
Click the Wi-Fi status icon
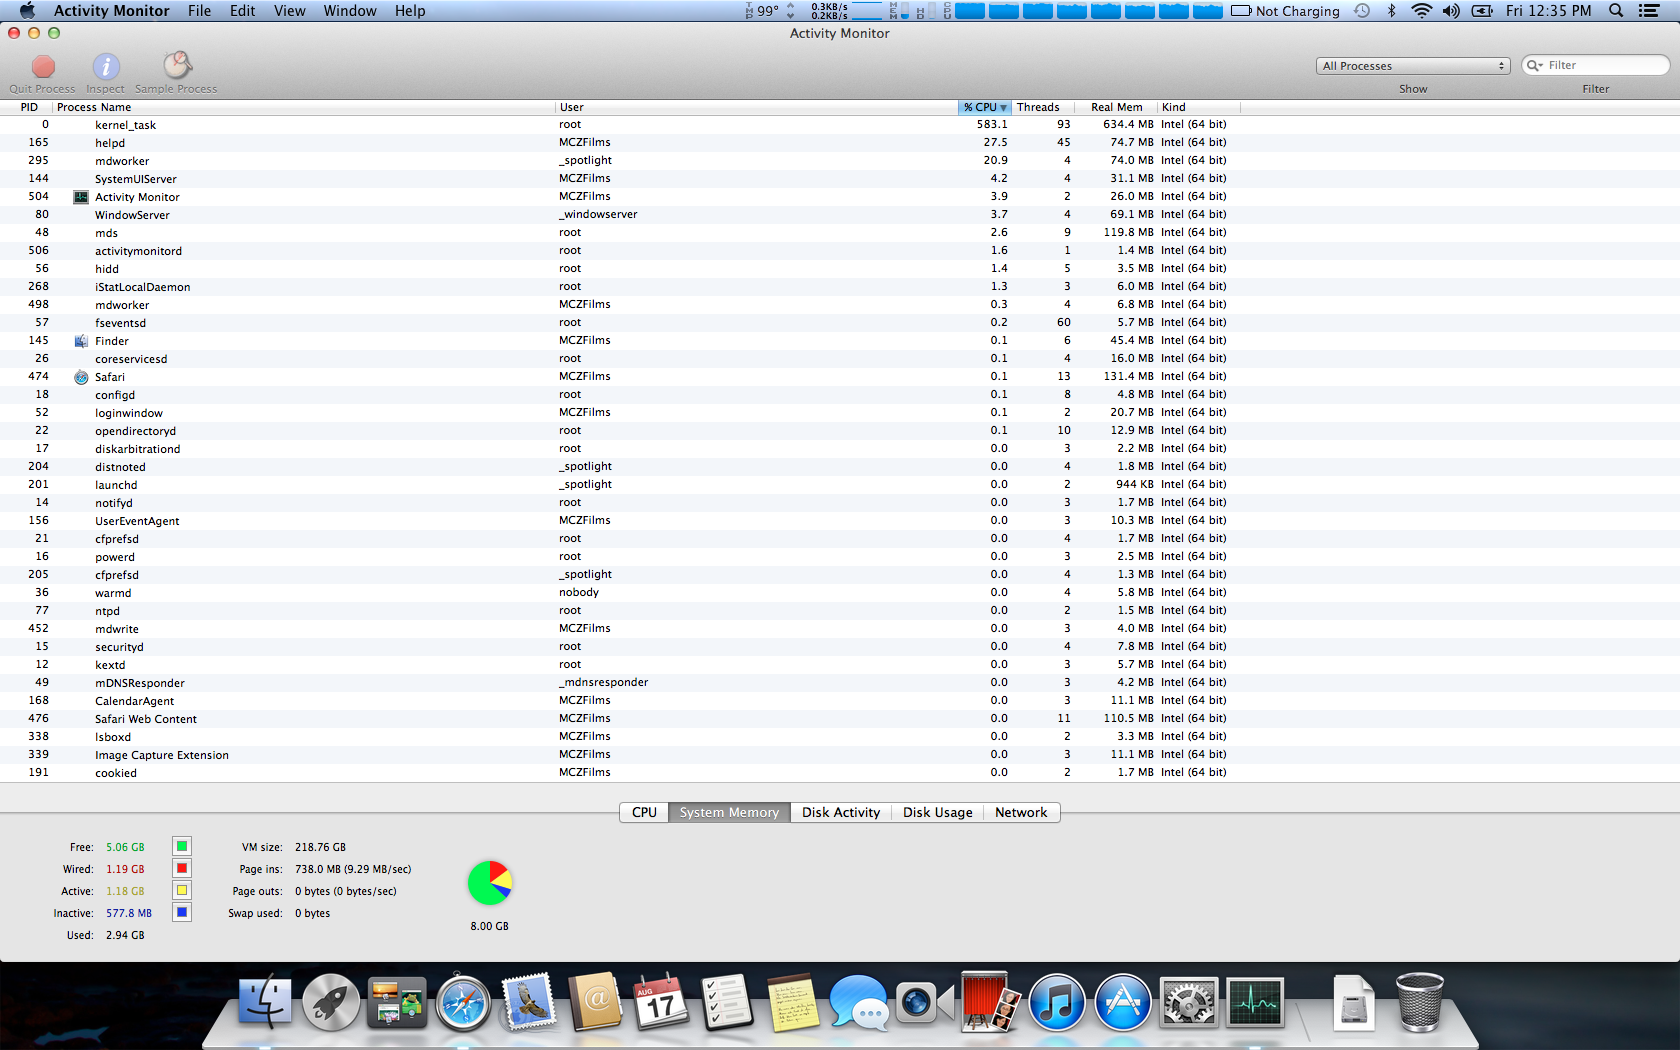(x=1421, y=11)
